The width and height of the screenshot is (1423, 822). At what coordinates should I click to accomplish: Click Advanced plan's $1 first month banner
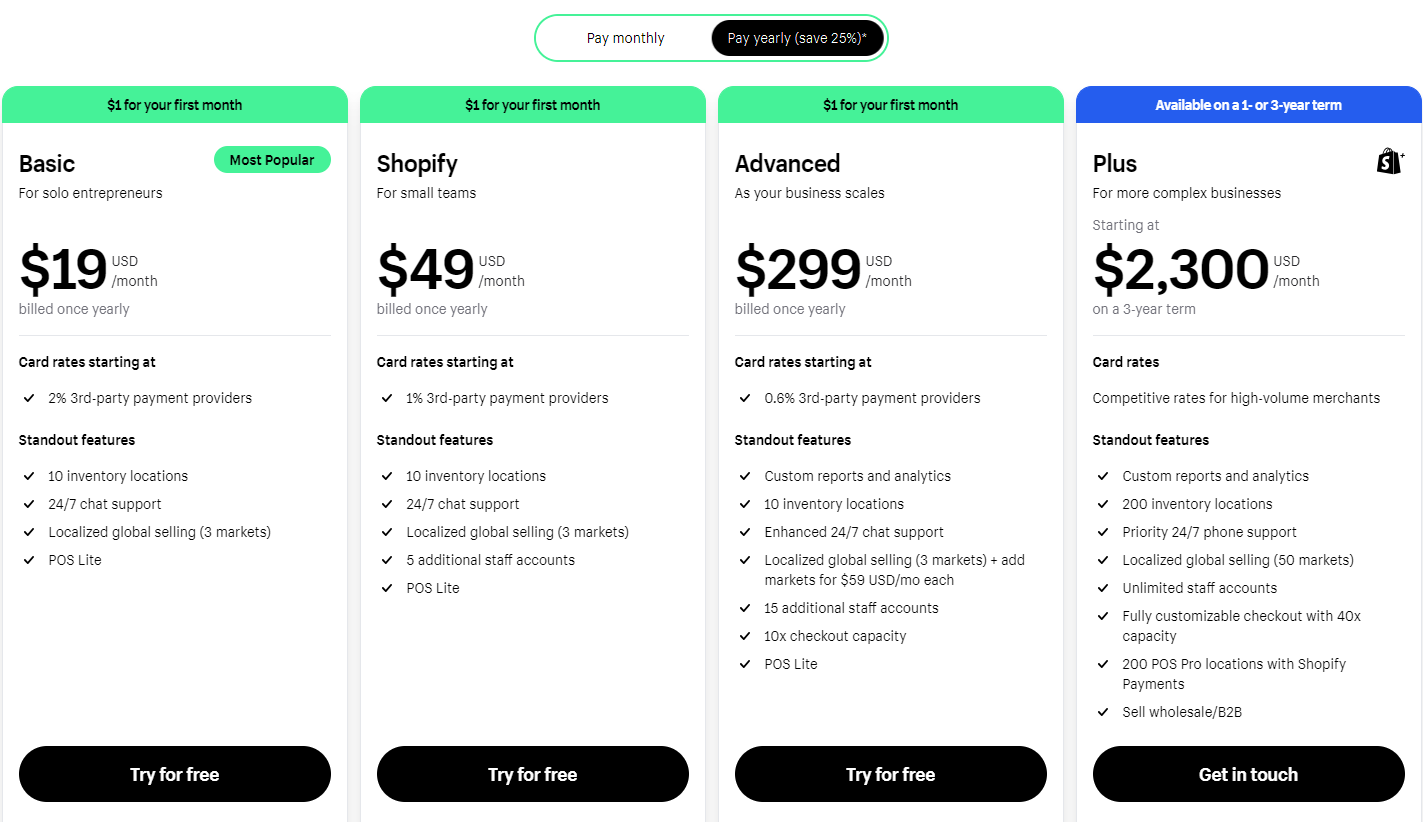(x=891, y=105)
